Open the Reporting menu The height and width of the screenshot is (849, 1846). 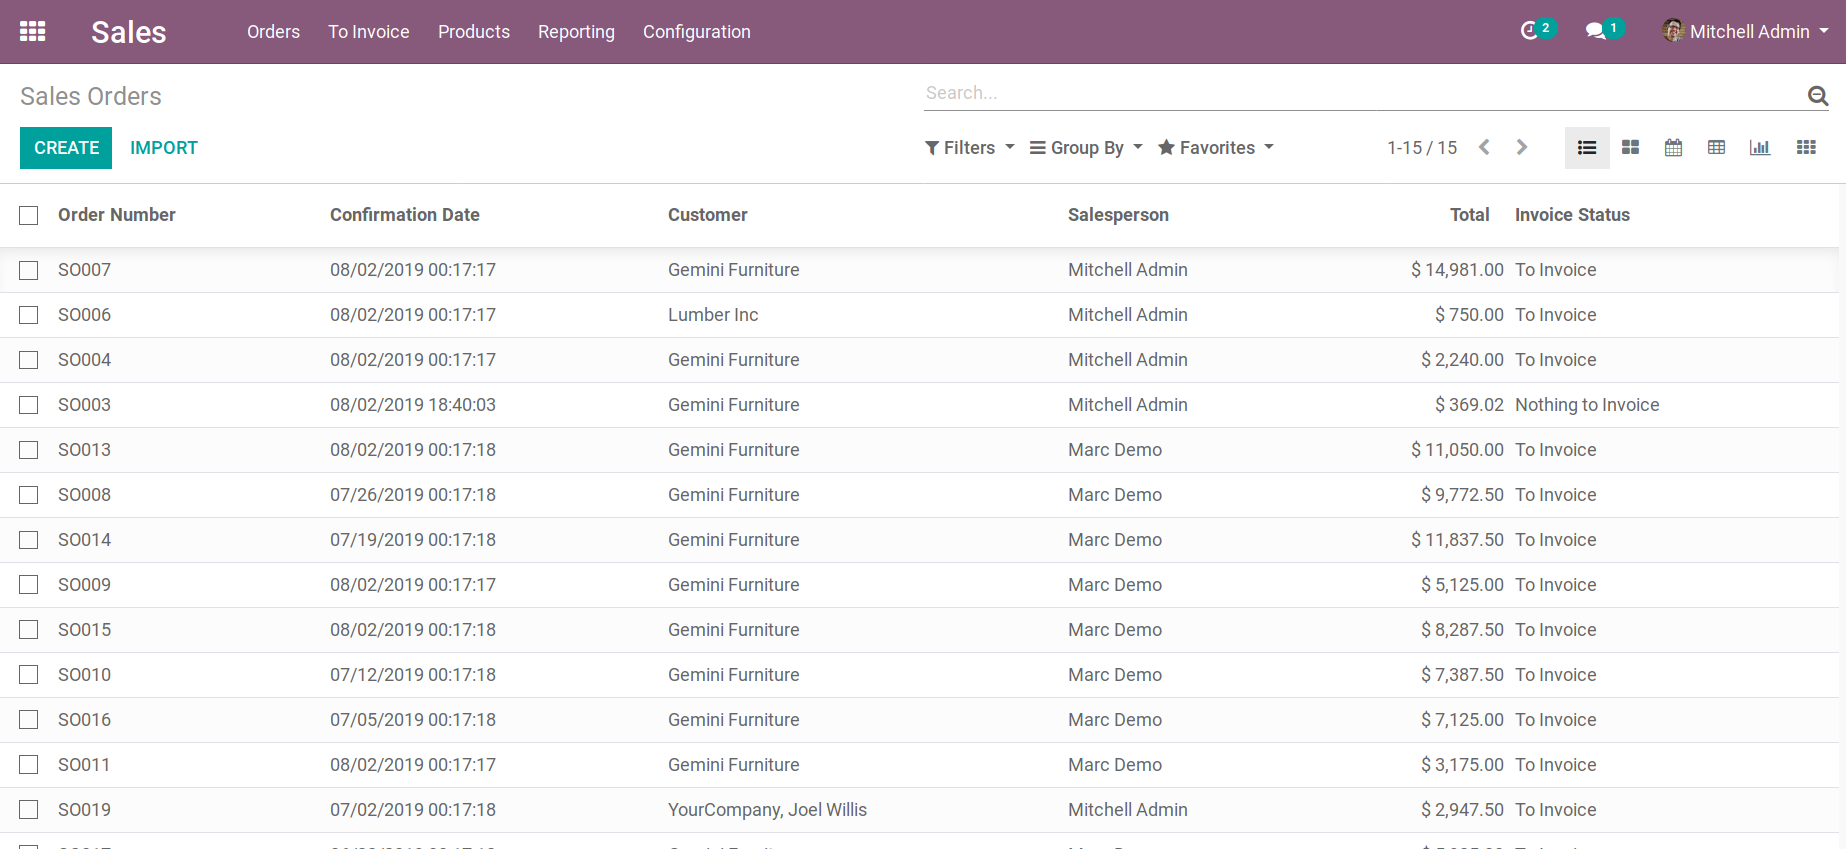click(576, 32)
